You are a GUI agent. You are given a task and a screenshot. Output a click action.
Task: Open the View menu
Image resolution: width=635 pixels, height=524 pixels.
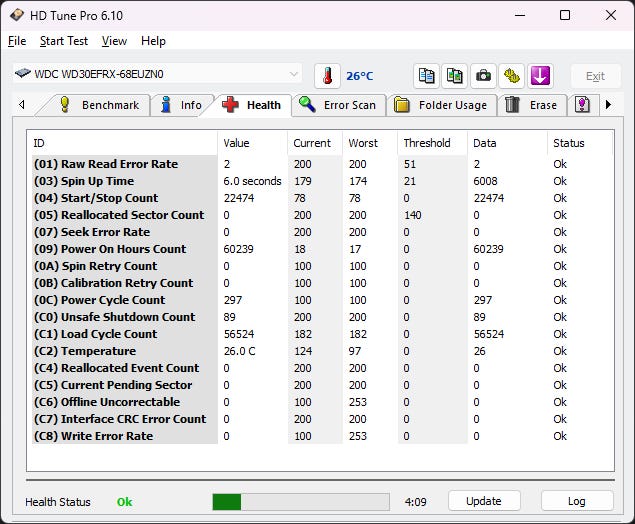114,41
